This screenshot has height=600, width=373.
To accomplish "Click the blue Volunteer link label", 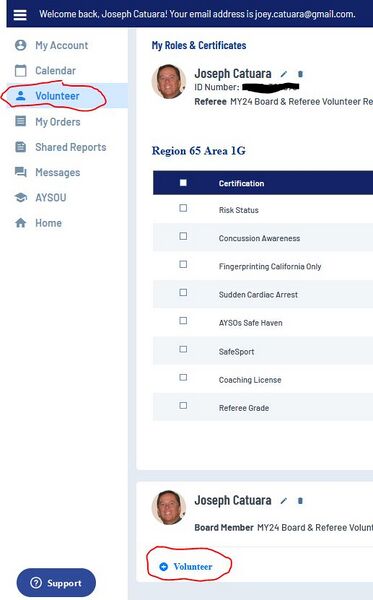I will 192,567.
